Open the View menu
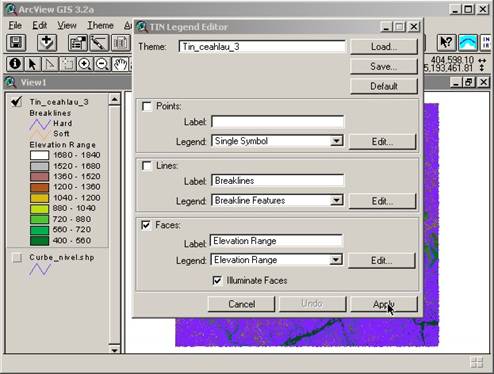 (67, 25)
